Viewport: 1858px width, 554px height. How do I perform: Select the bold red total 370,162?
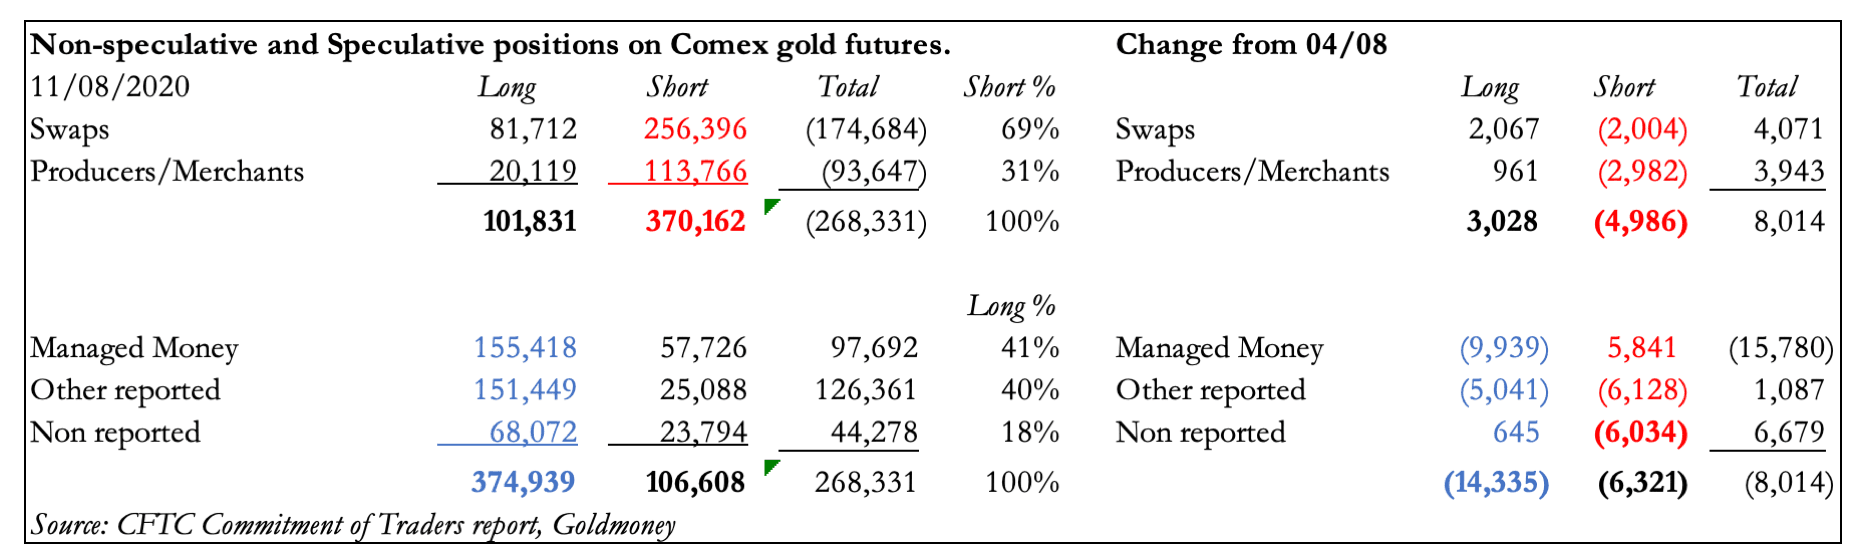[695, 221]
